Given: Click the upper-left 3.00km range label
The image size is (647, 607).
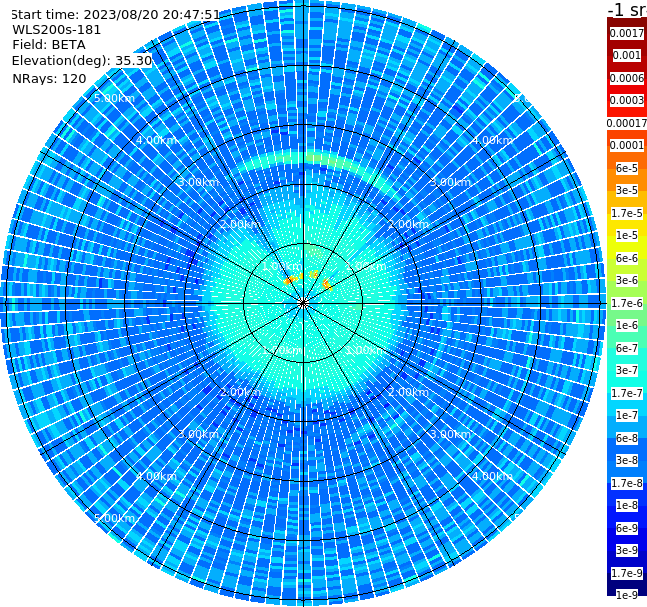Looking at the screenshot, I should (x=198, y=182).
